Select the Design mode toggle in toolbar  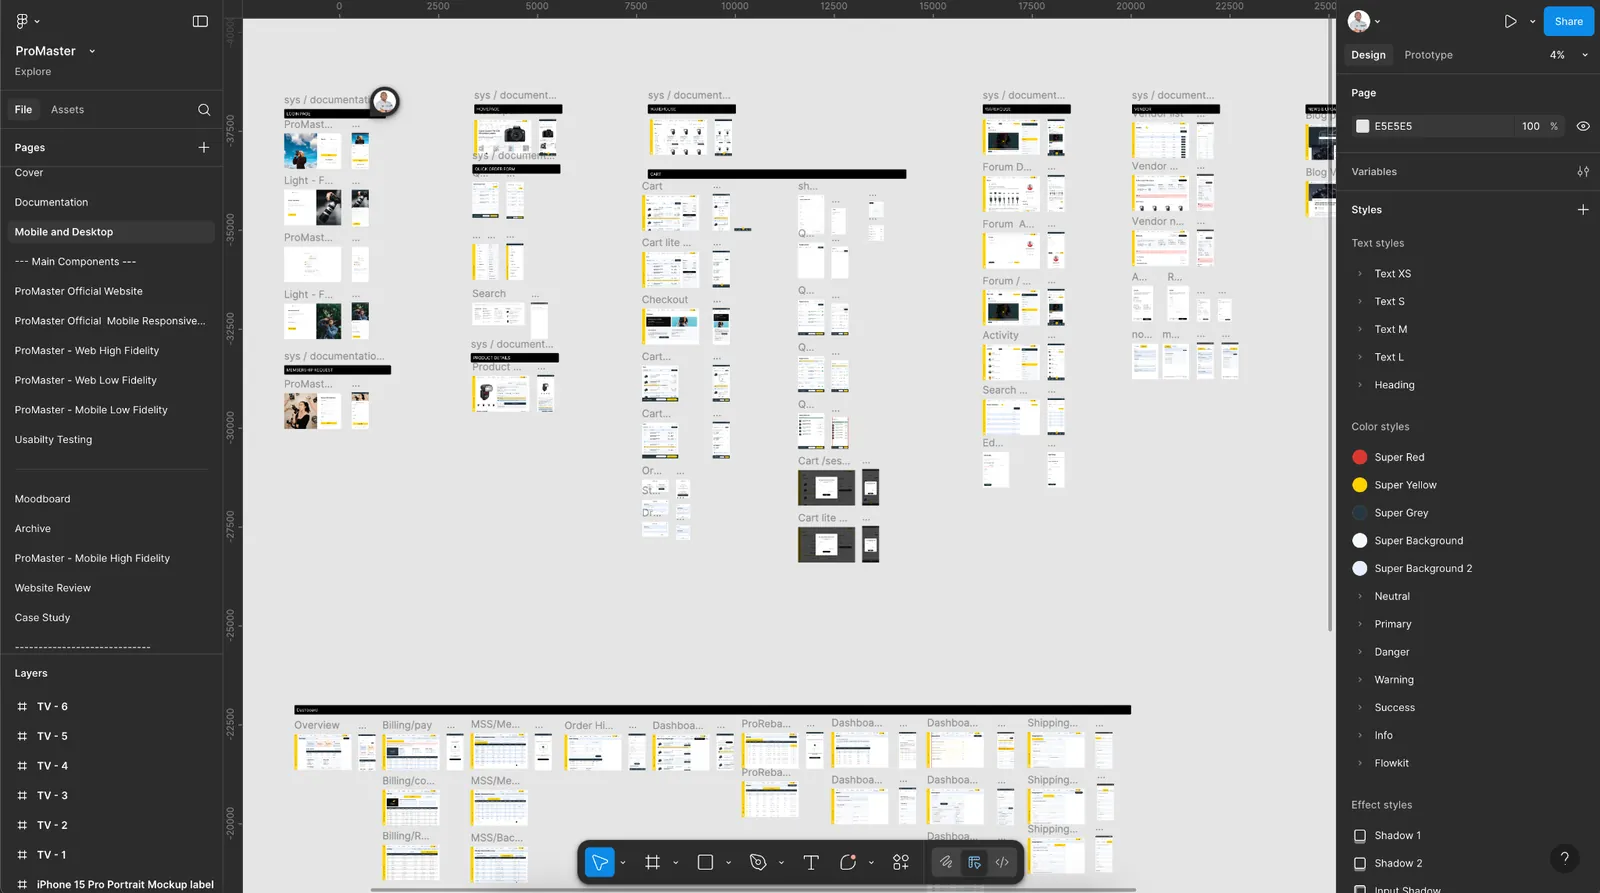point(974,862)
